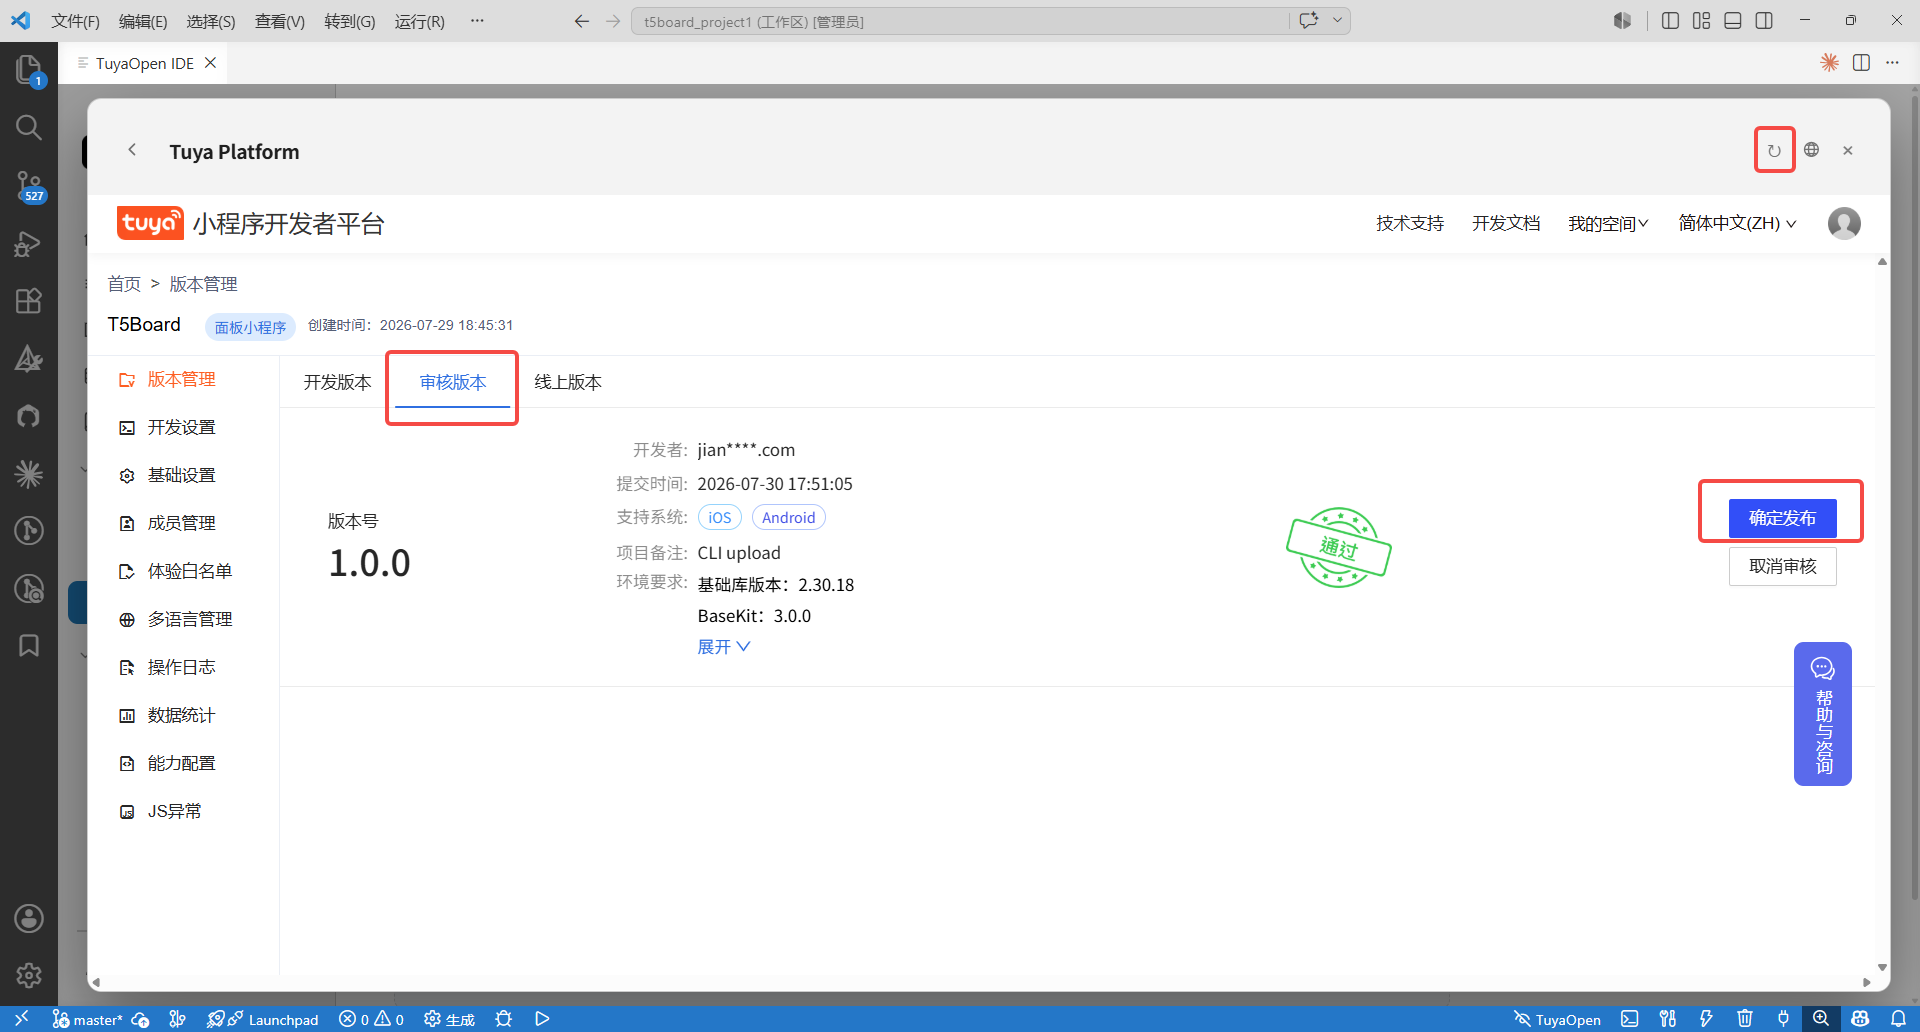Open the Explorer view in the activity bar
Screen dimensions: 1920x1032
(x=29, y=70)
